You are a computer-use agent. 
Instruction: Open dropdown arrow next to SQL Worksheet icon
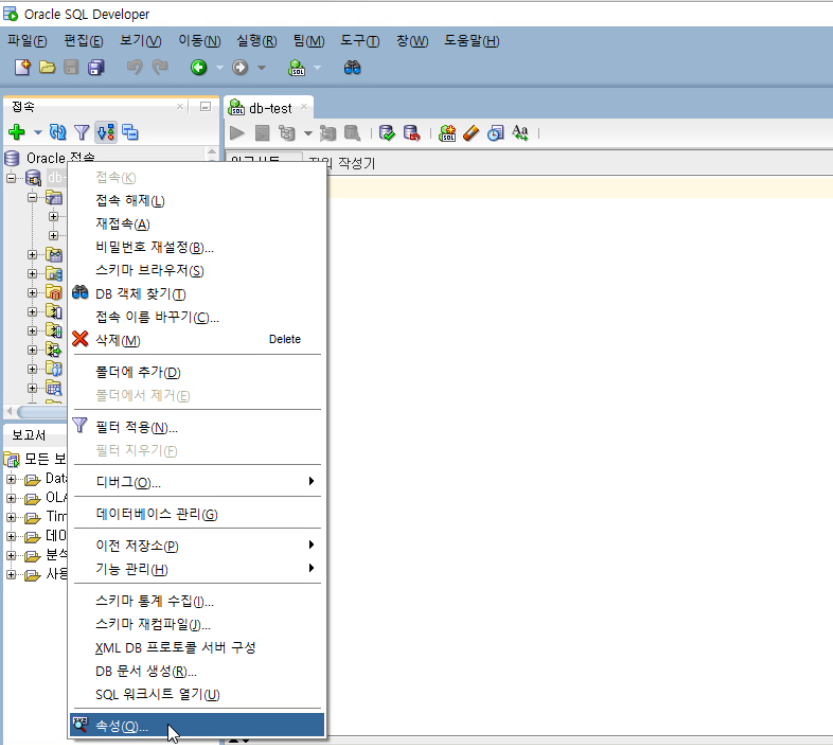point(317,67)
